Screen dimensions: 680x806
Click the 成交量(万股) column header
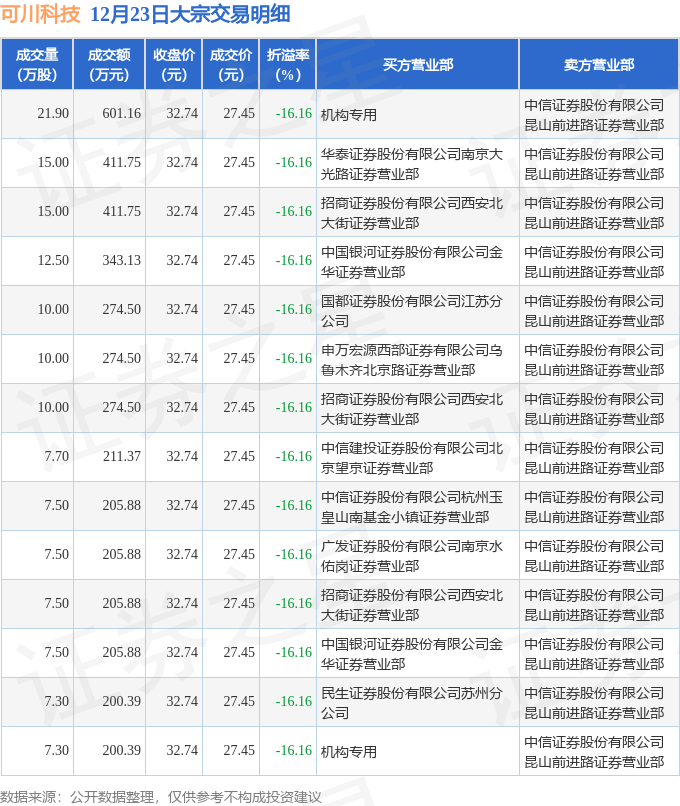tap(37, 64)
